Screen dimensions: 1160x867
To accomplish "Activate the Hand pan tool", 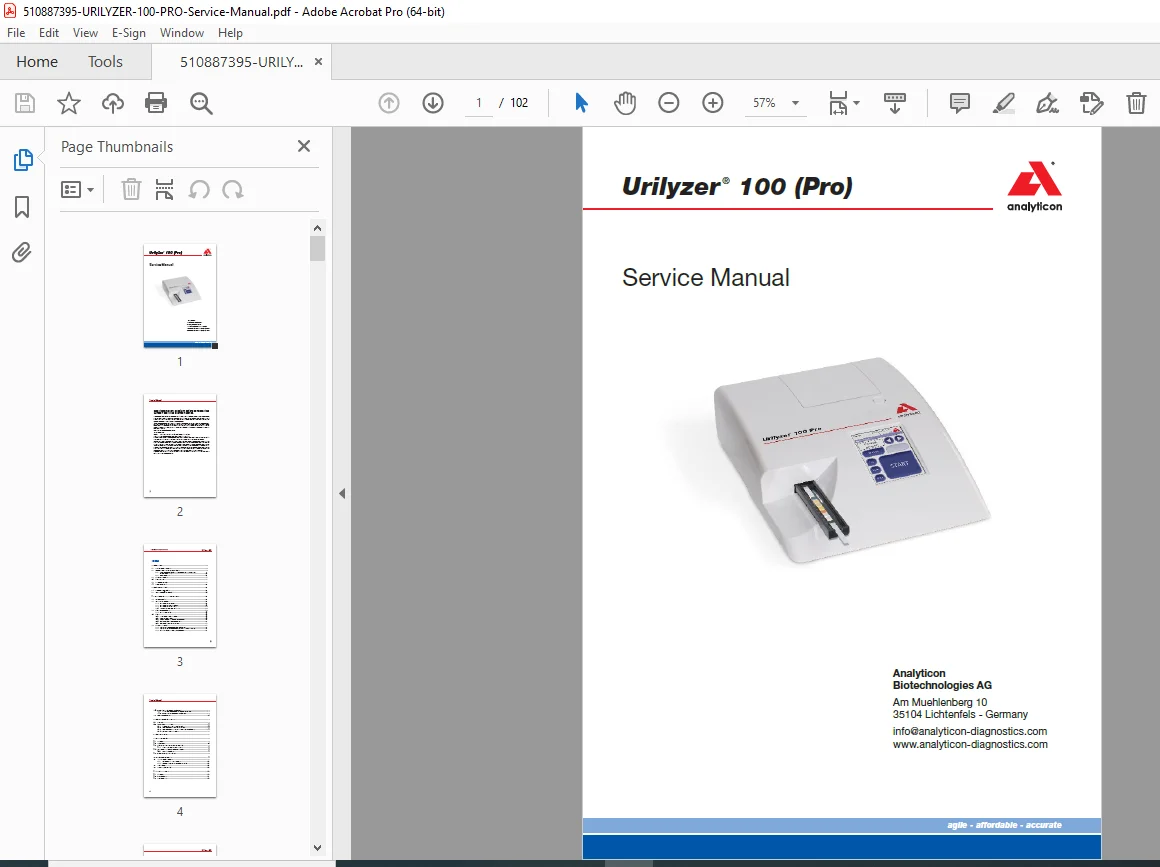I will pyautogui.click(x=625, y=103).
